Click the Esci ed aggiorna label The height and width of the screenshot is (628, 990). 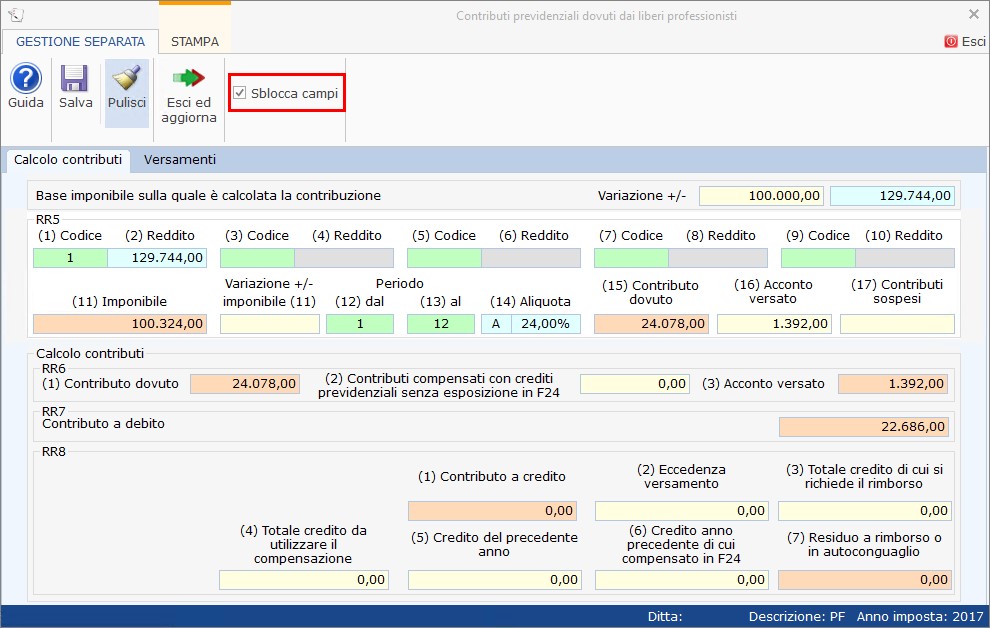point(189,110)
